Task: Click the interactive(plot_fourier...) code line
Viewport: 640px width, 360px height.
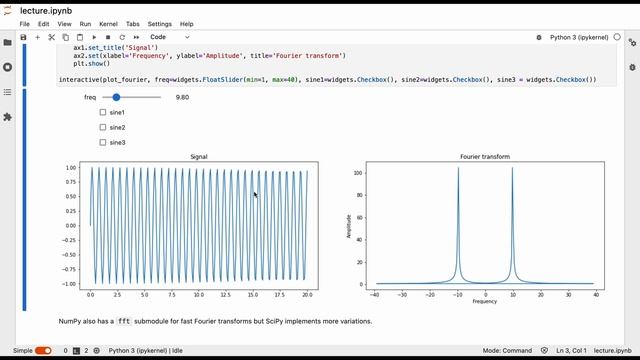Action: click(x=327, y=80)
